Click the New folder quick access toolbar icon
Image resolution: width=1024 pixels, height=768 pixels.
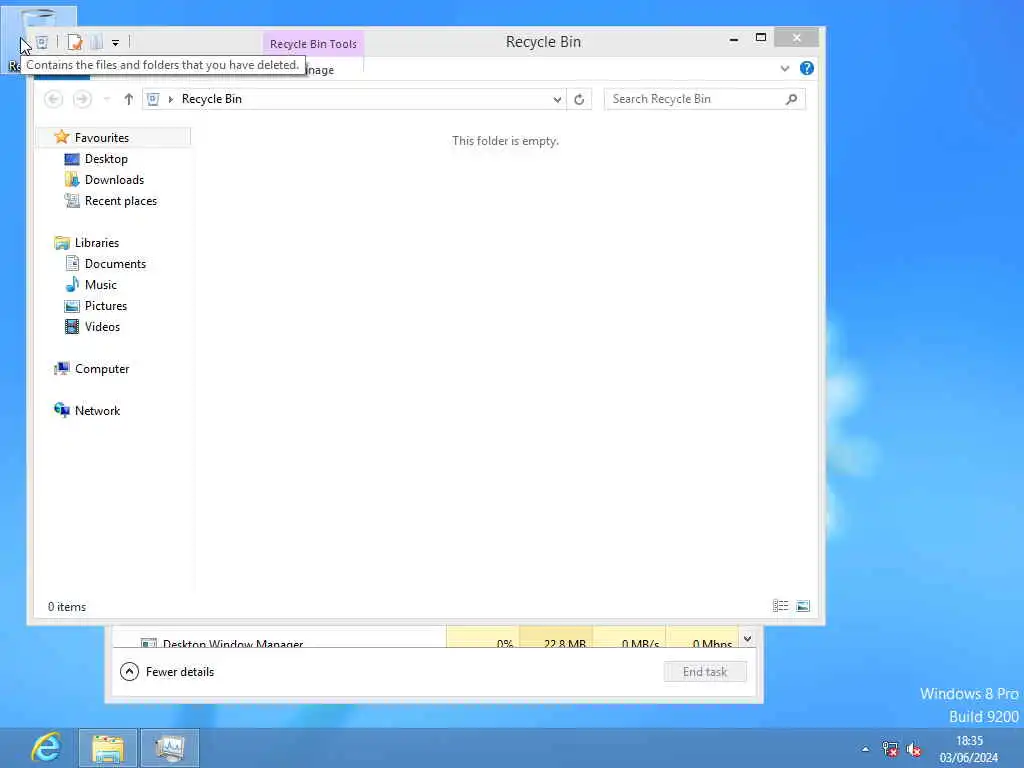click(x=96, y=42)
